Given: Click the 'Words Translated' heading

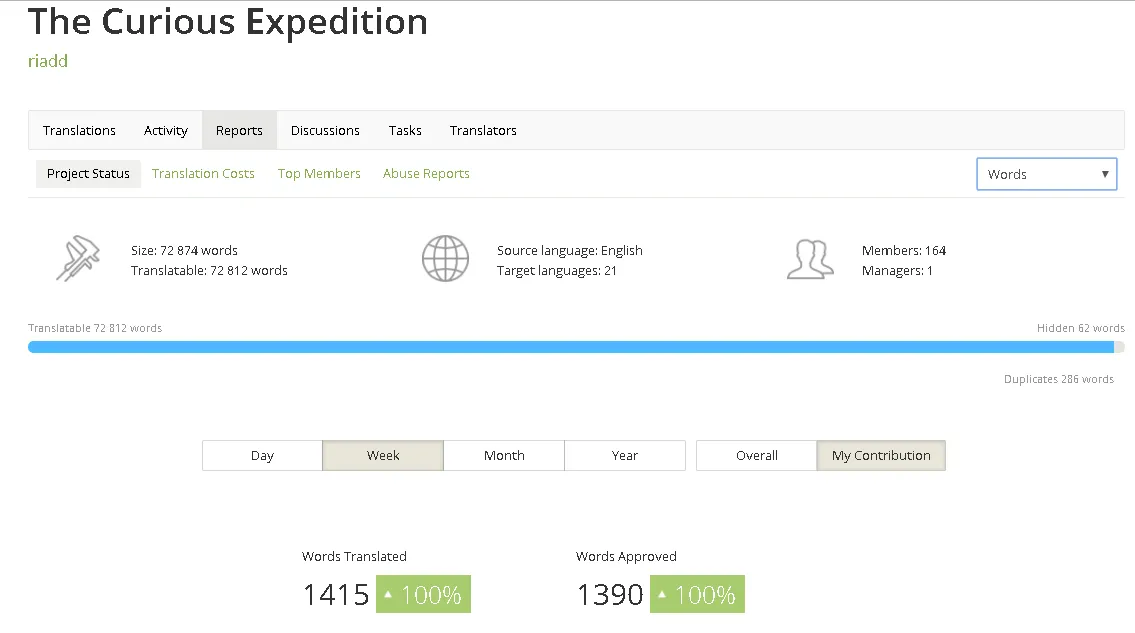Looking at the screenshot, I should point(354,556).
